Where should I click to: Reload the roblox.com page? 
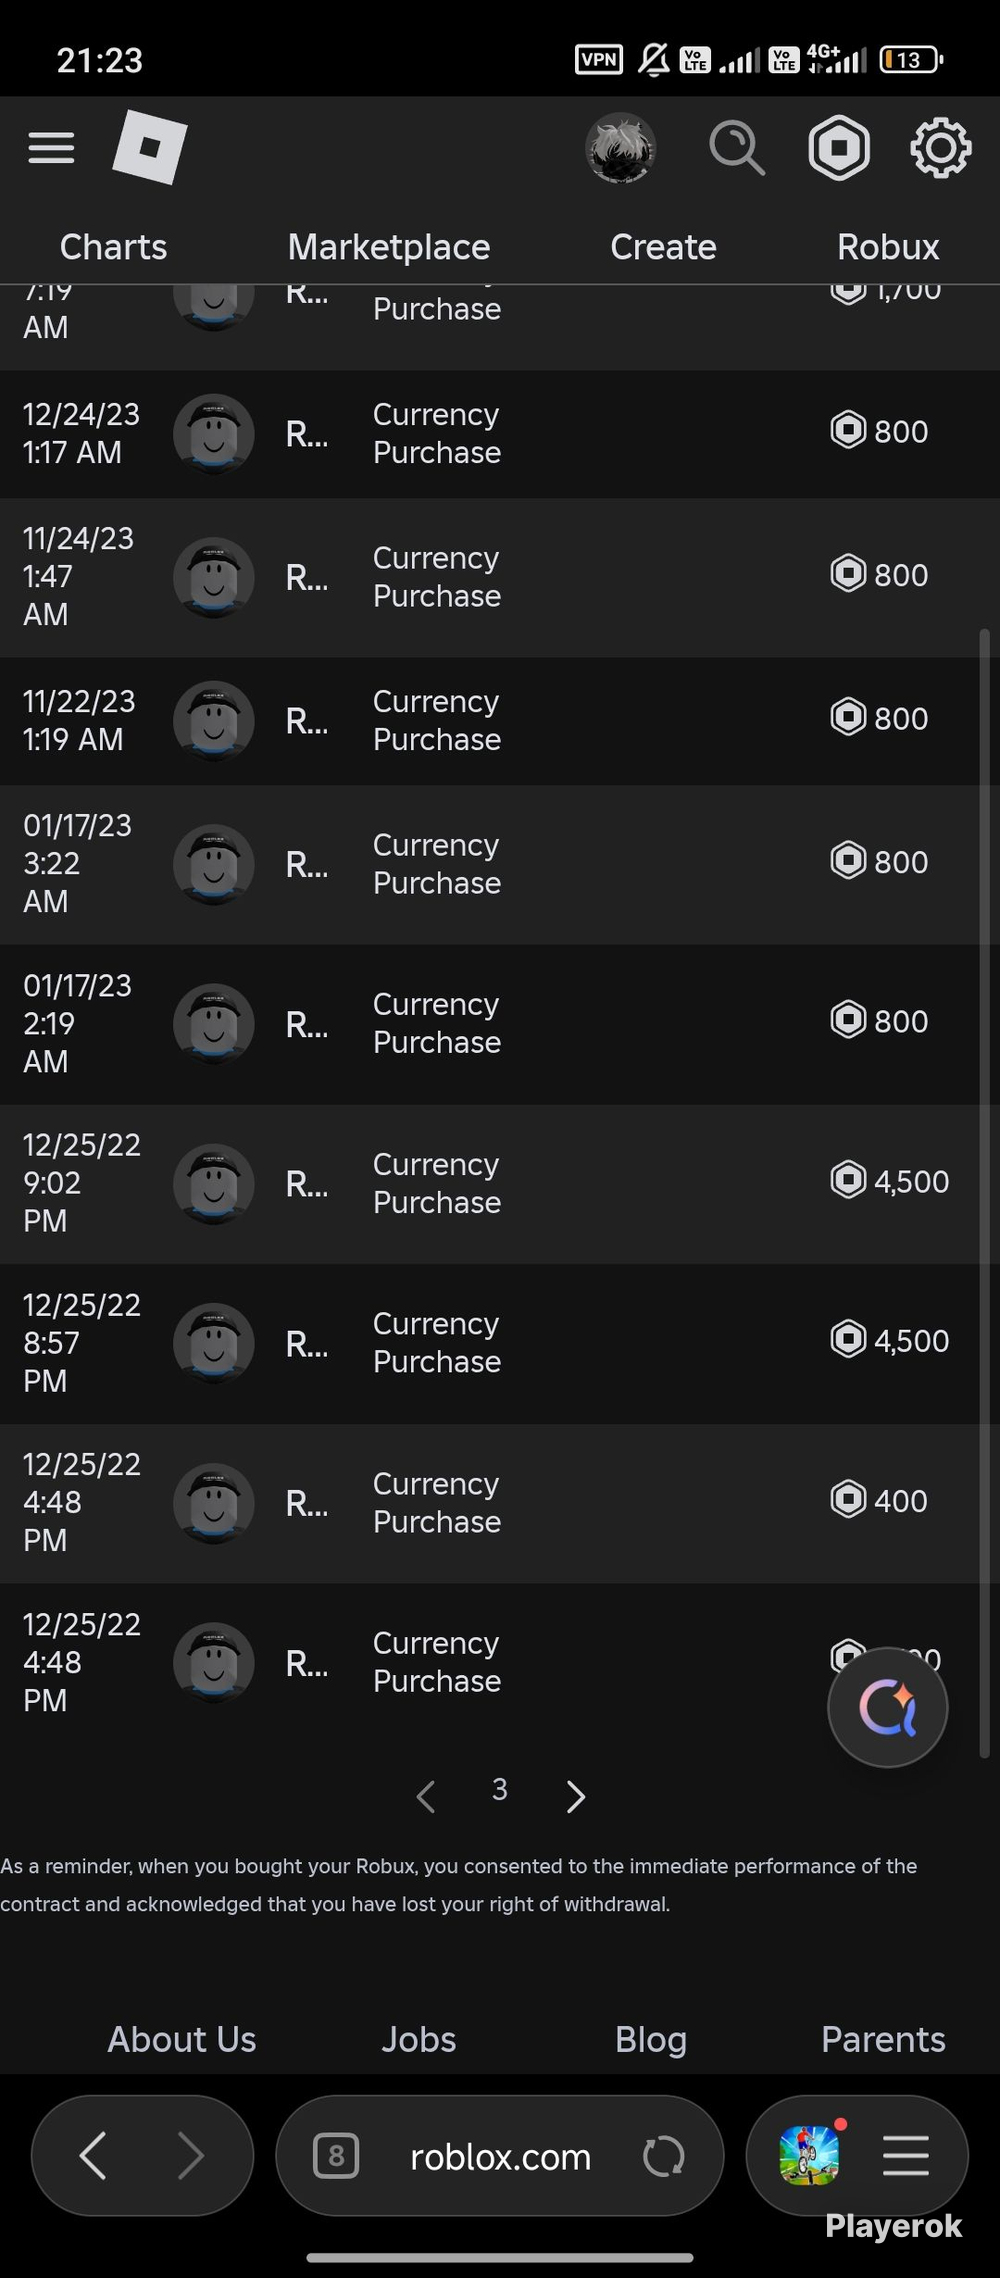click(663, 2157)
